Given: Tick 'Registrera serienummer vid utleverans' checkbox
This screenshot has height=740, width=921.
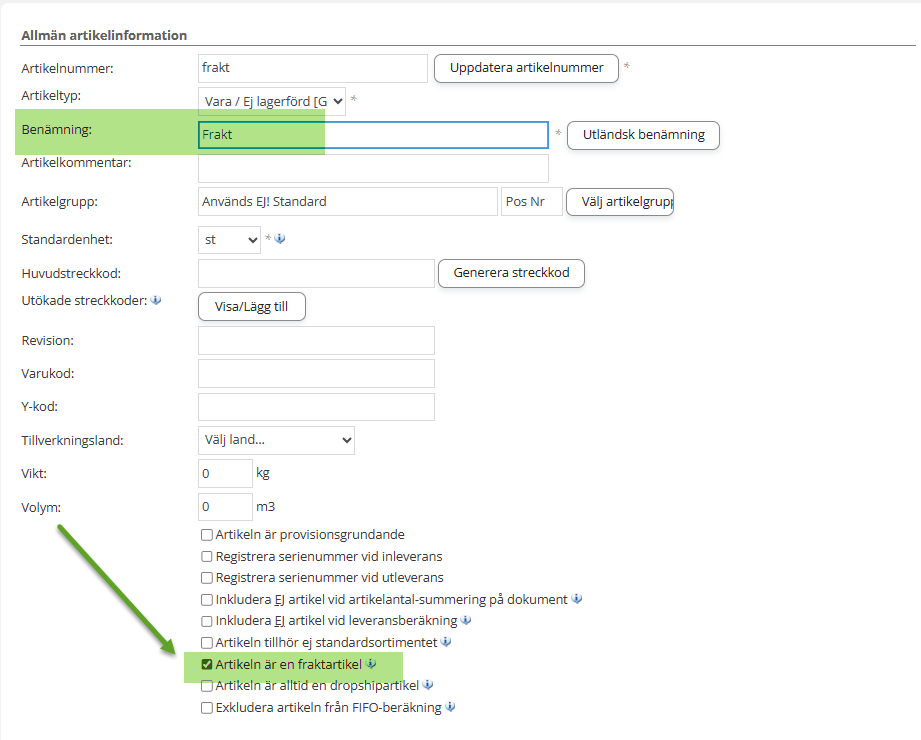Looking at the screenshot, I should click(x=207, y=578).
